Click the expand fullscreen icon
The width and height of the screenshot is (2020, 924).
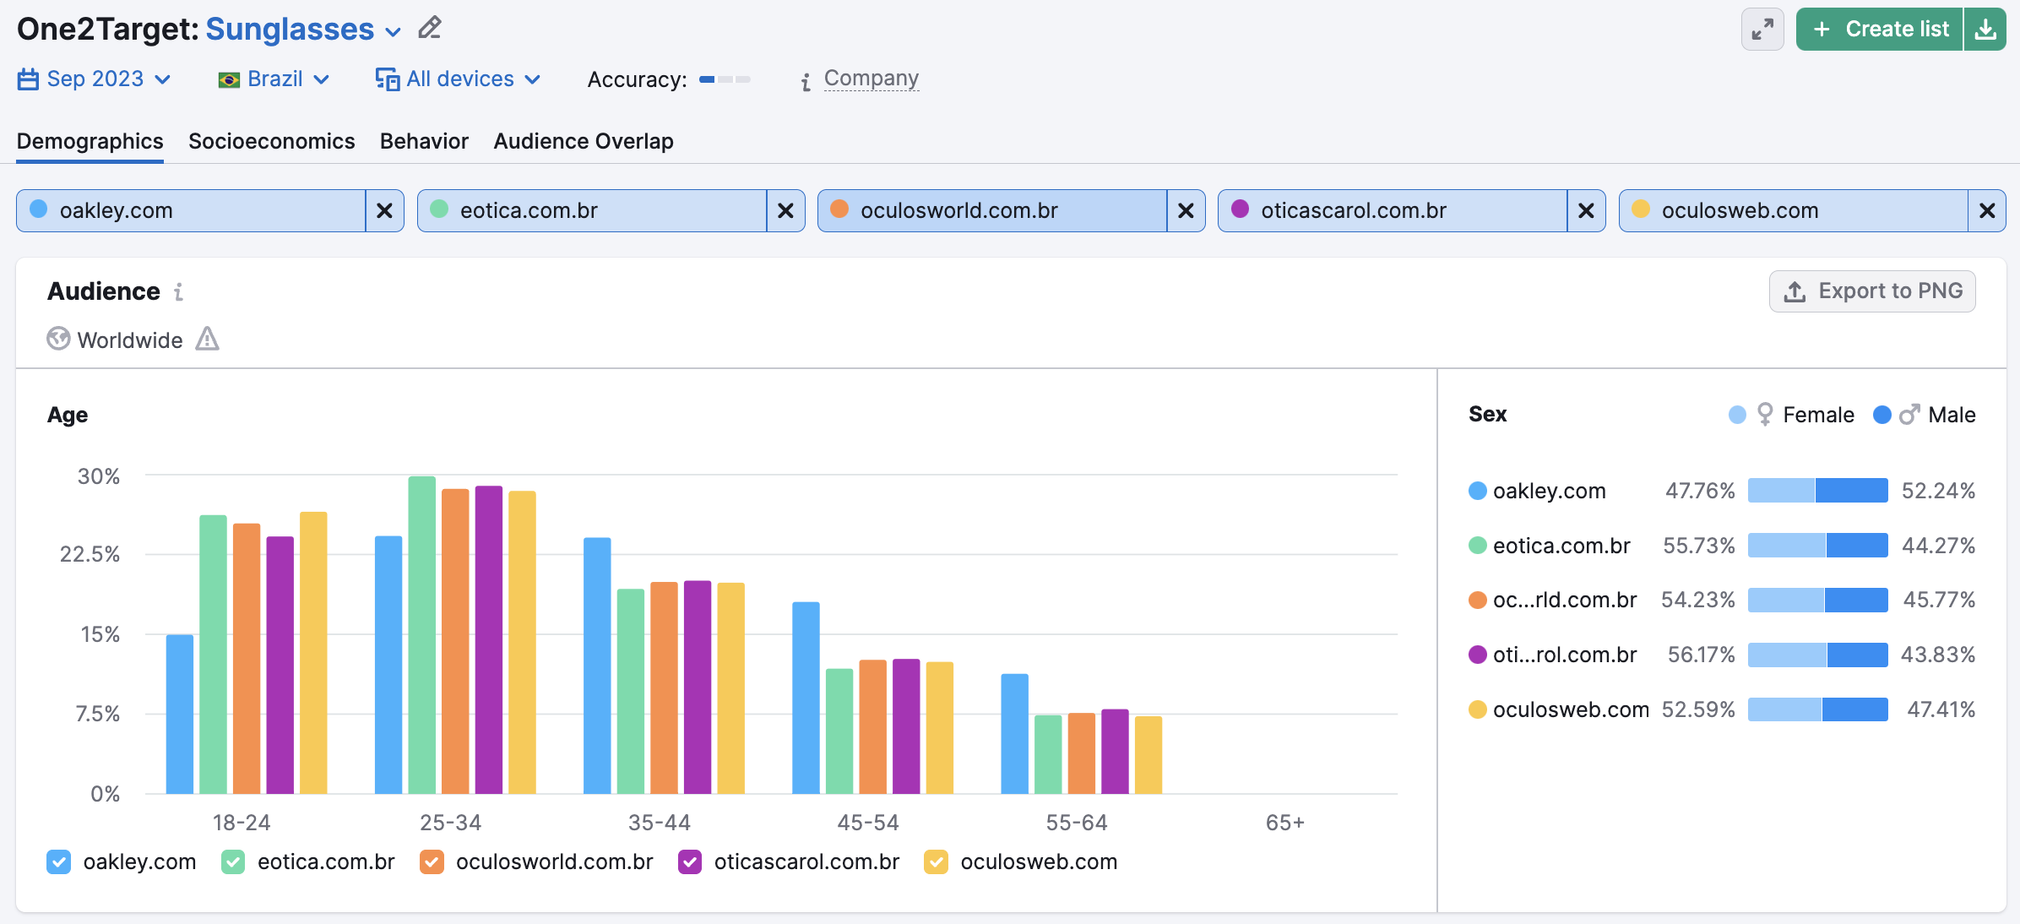tap(1762, 29)
